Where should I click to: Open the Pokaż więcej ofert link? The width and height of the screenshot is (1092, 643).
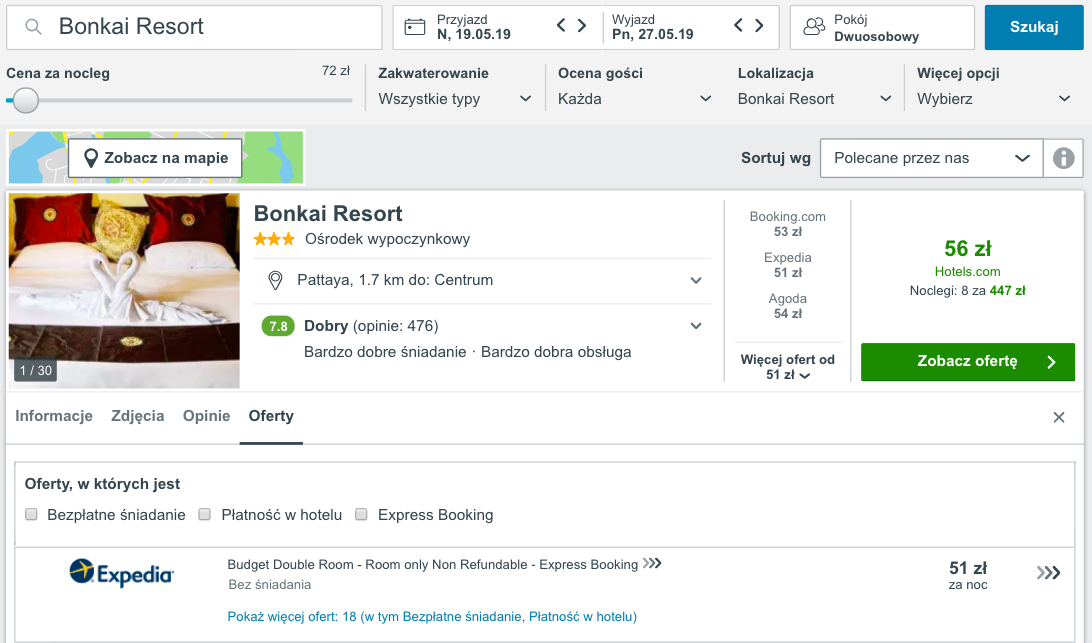coord(432,617)
